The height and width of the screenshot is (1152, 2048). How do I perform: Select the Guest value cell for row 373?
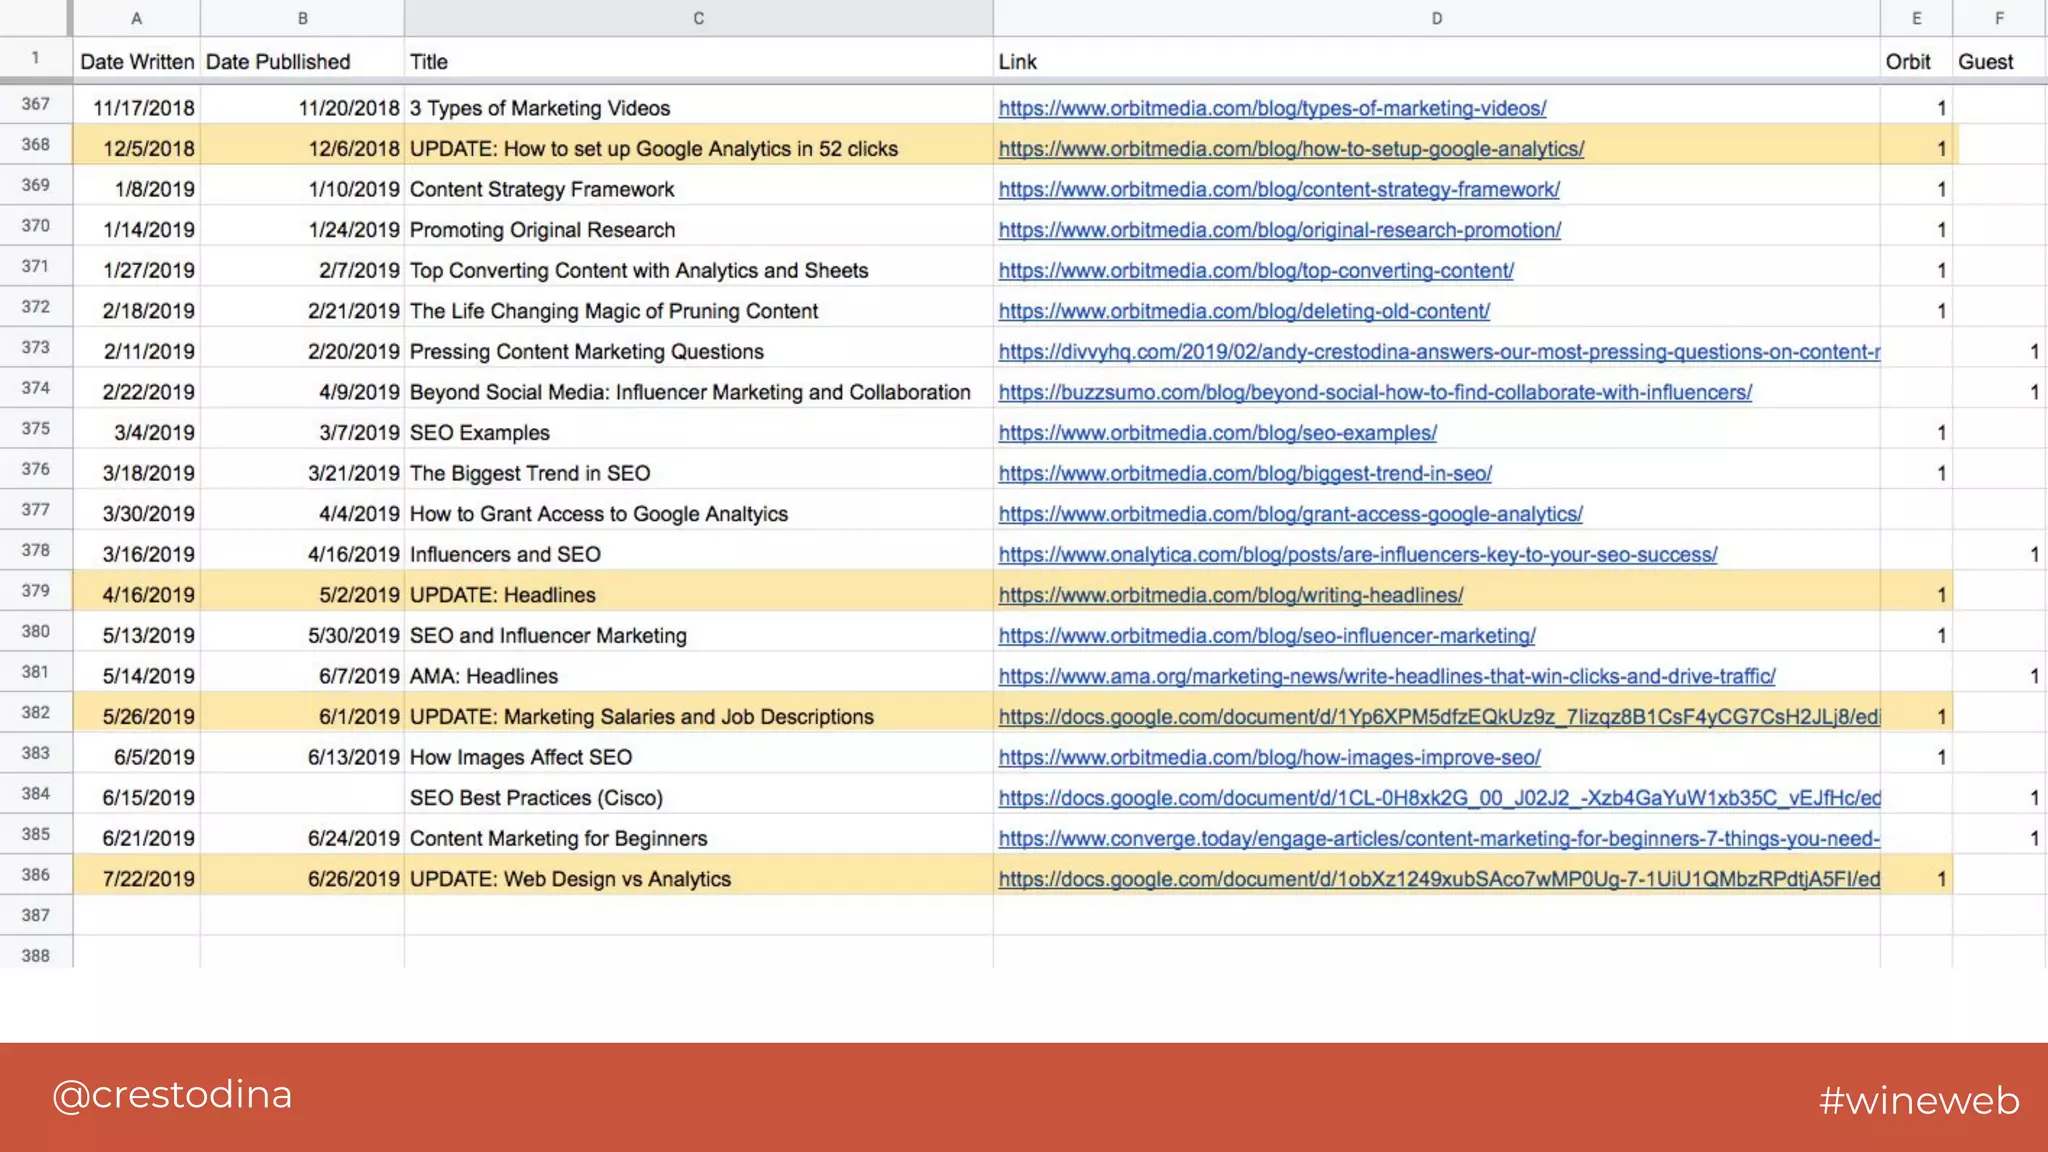click(1998, 352)
